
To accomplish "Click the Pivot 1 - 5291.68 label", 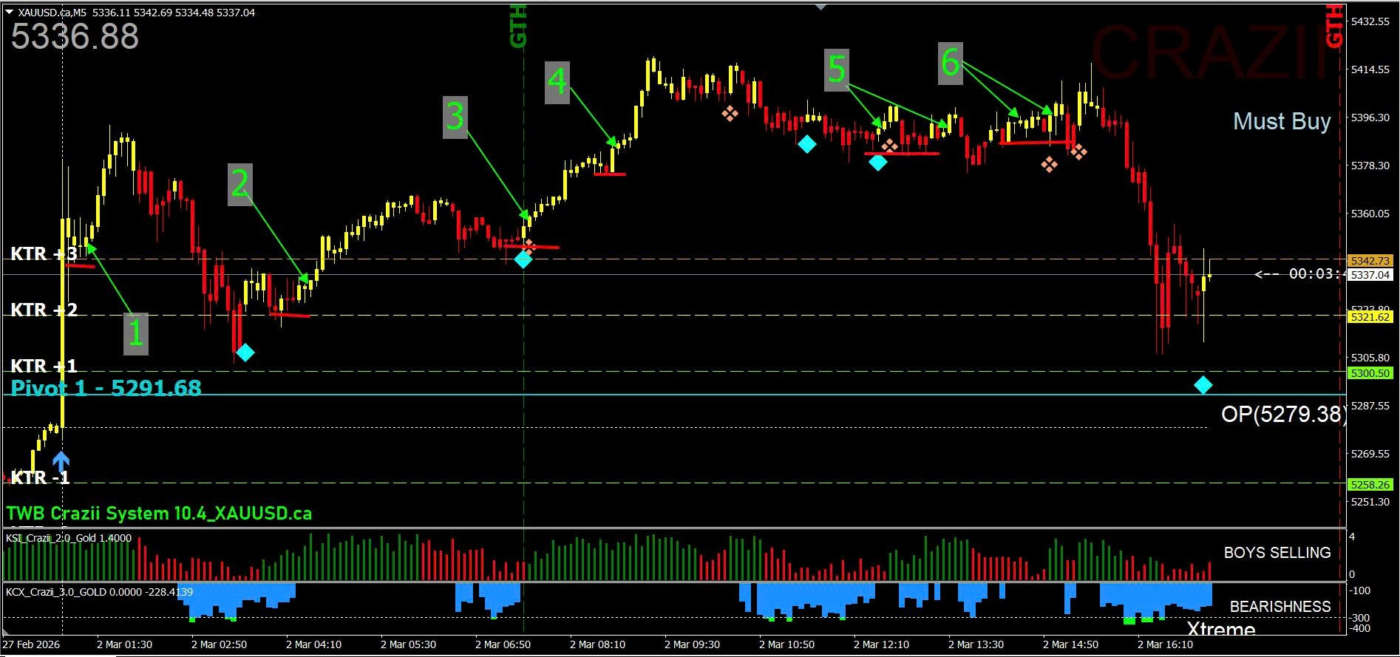I will (106, 387).
